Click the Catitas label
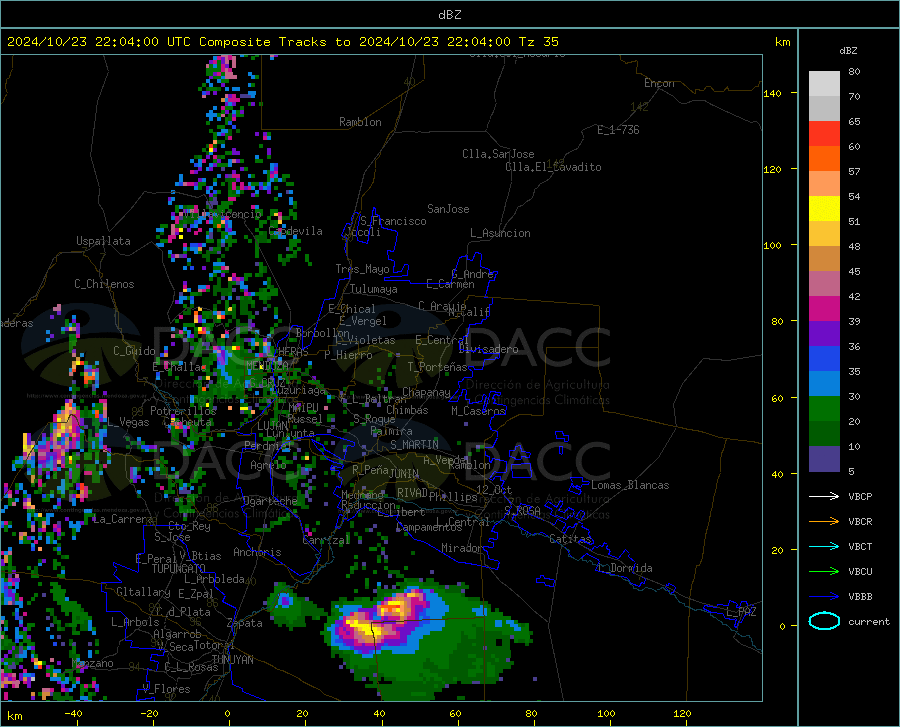 571,539
